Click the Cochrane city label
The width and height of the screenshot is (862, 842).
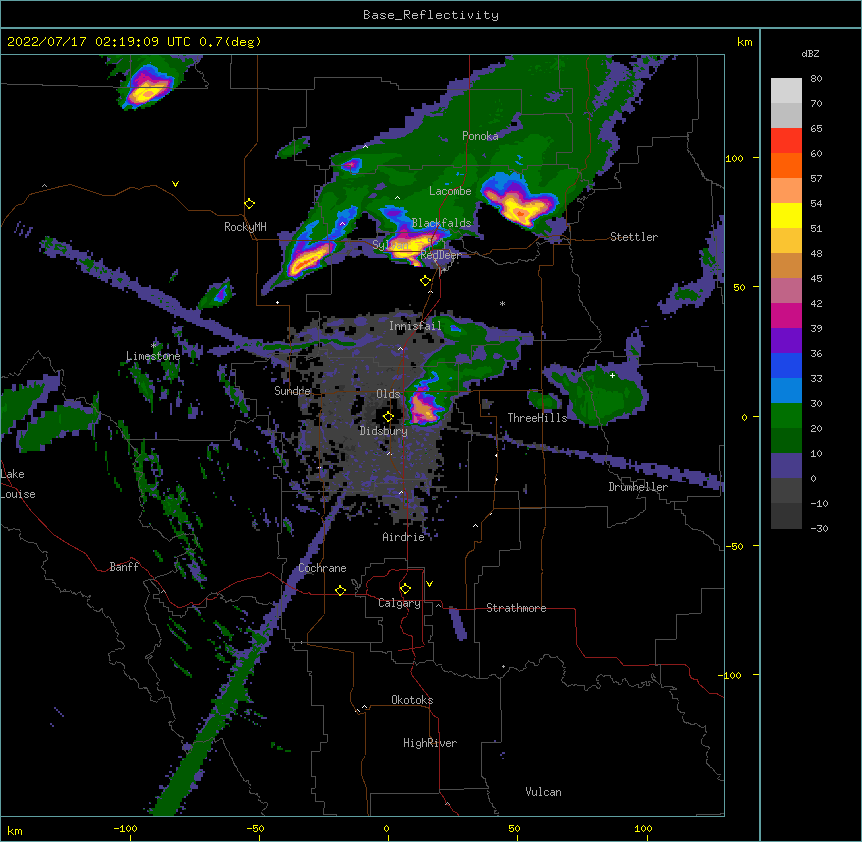322,568
